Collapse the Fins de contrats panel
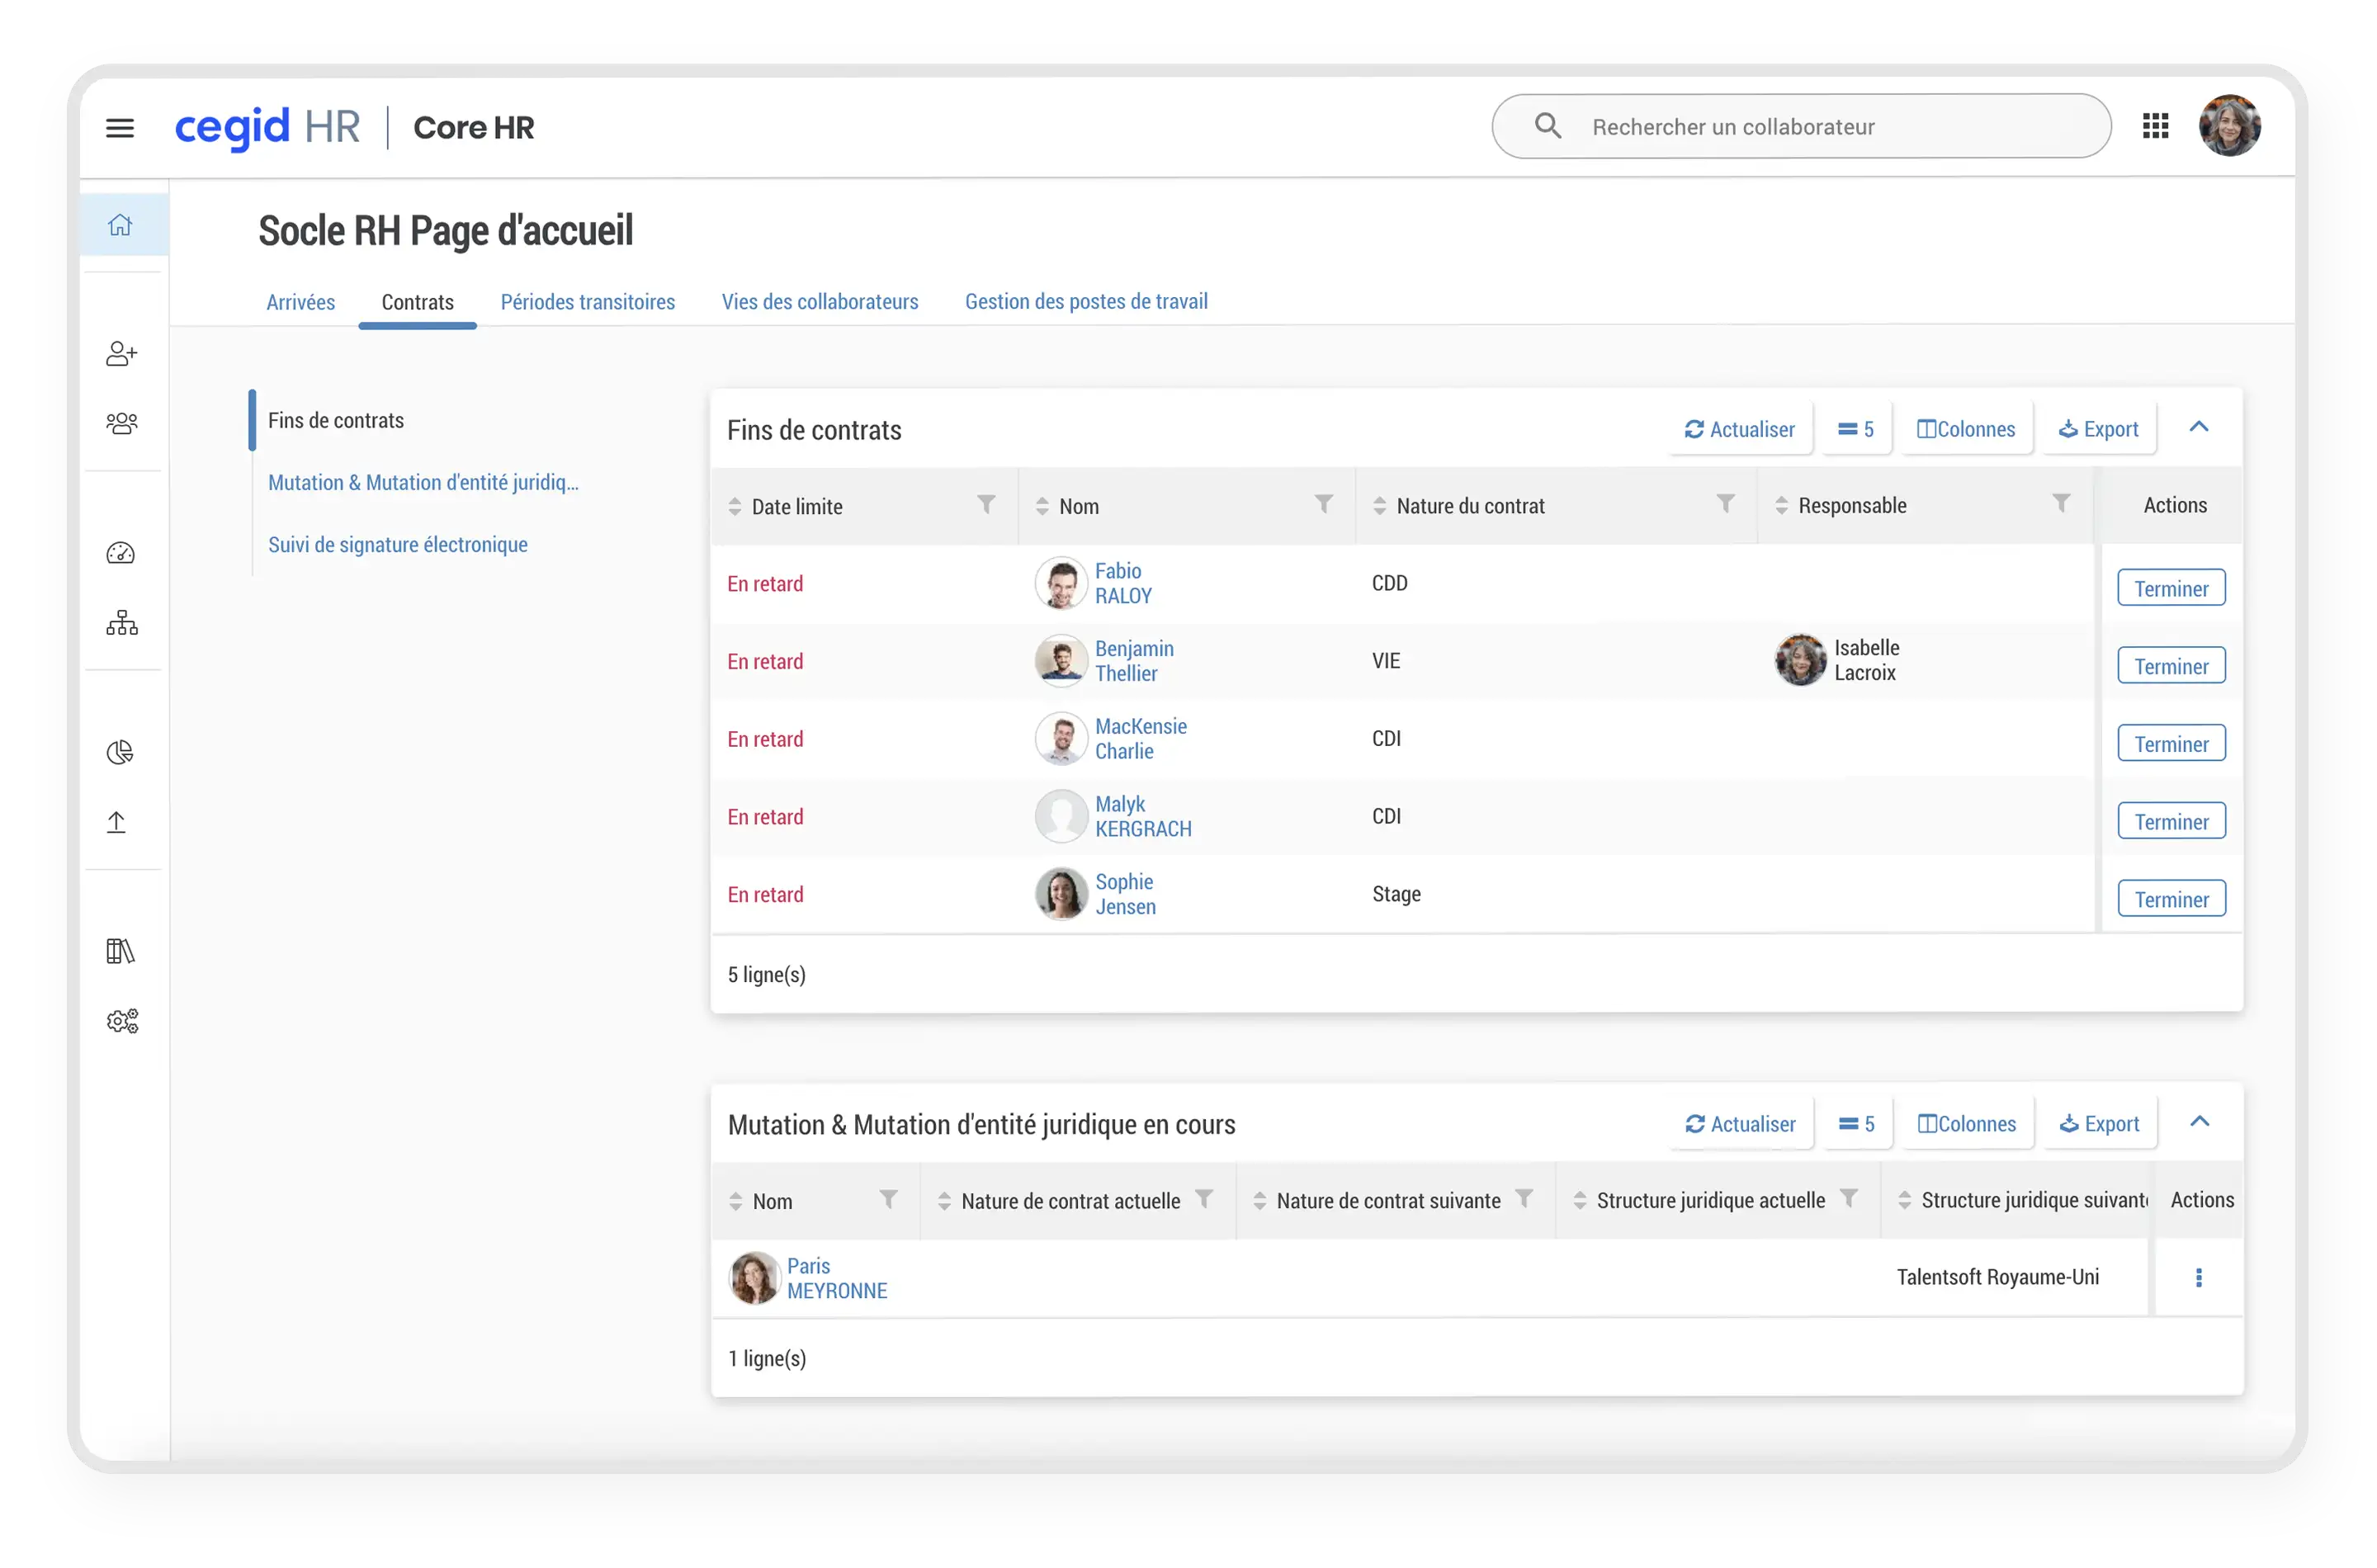Screen dimensions: 2377x1568 coord(2198,427)
